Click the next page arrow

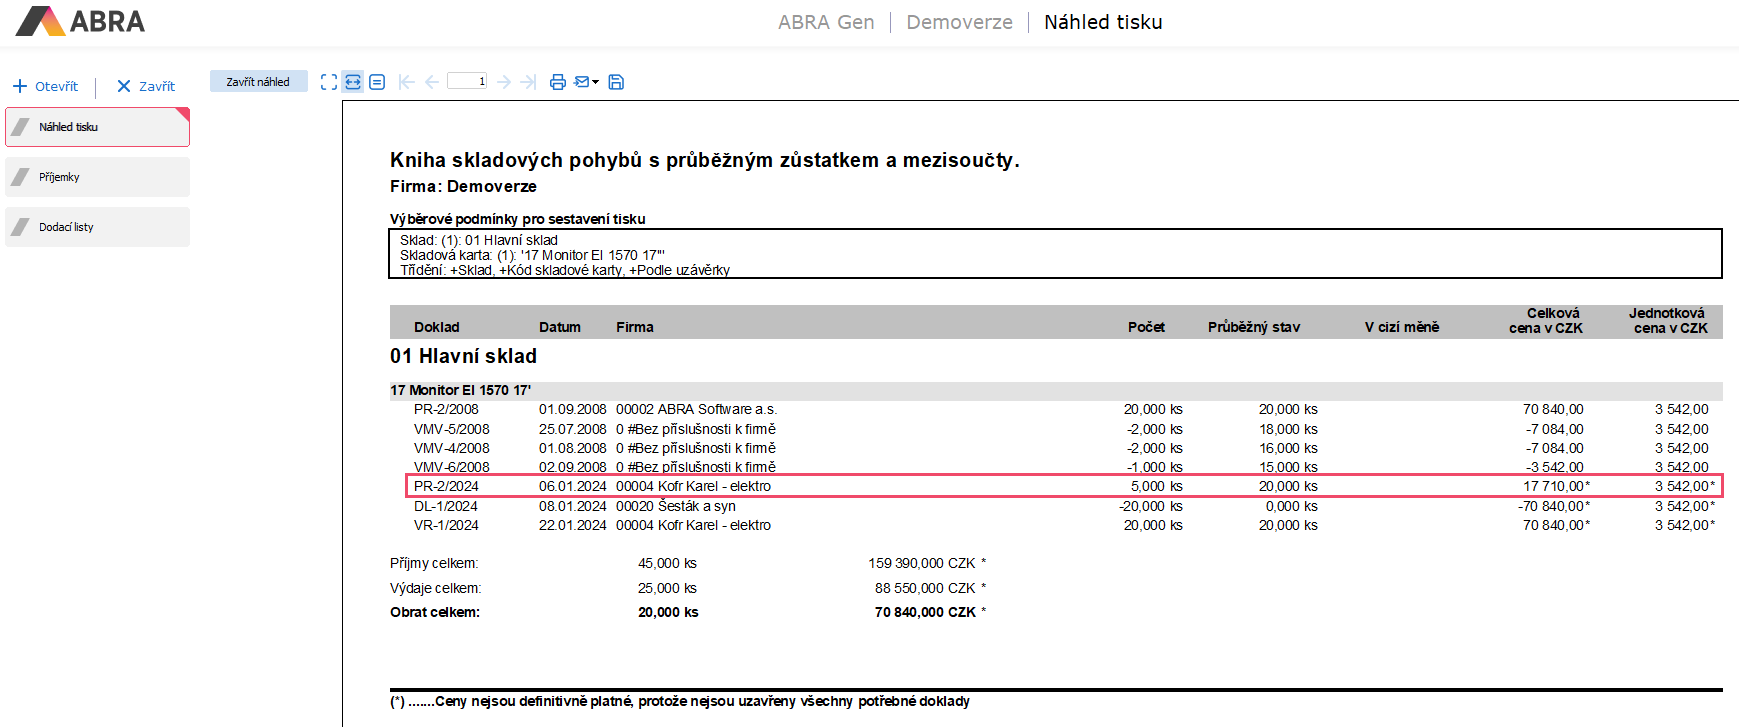tap(504, 82)
